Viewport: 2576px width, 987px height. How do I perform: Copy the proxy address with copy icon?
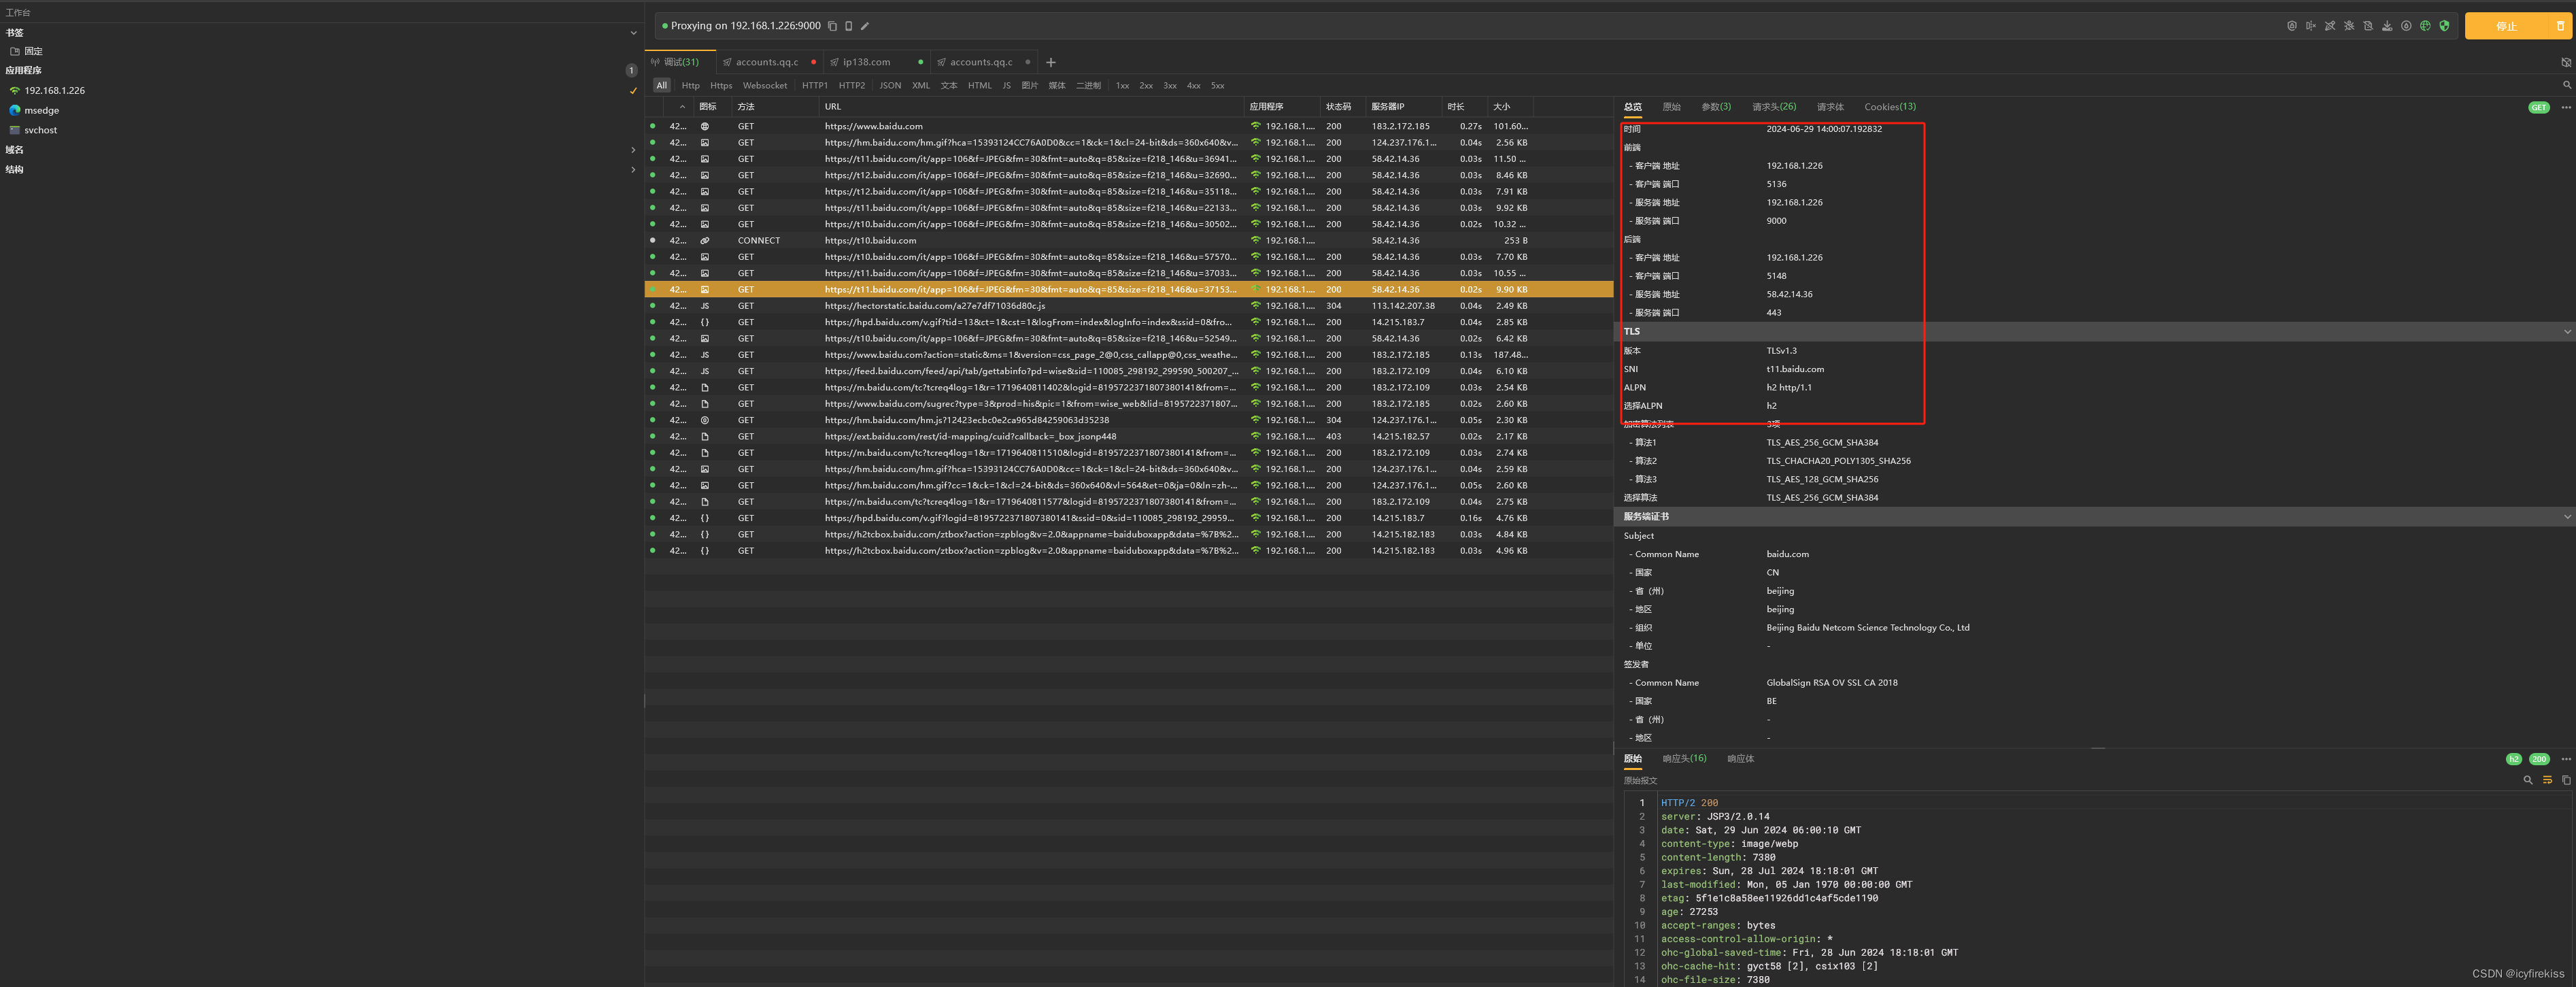click(832, 26)
